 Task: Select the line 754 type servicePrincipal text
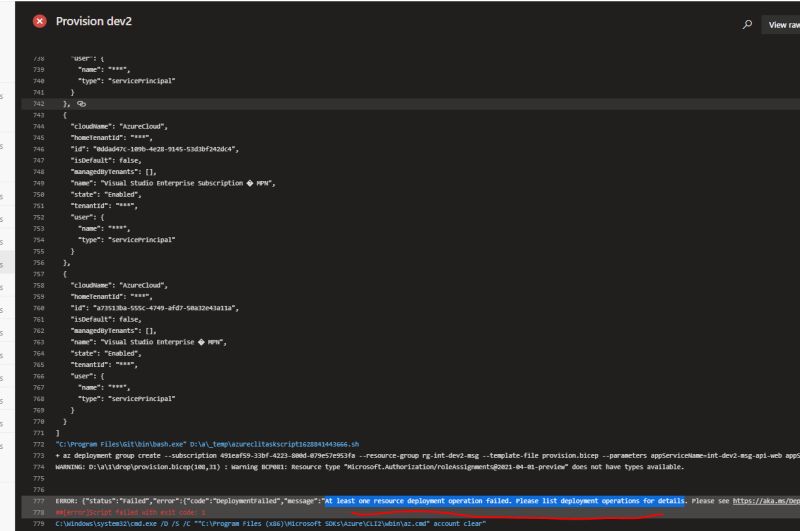click(127, 240)
